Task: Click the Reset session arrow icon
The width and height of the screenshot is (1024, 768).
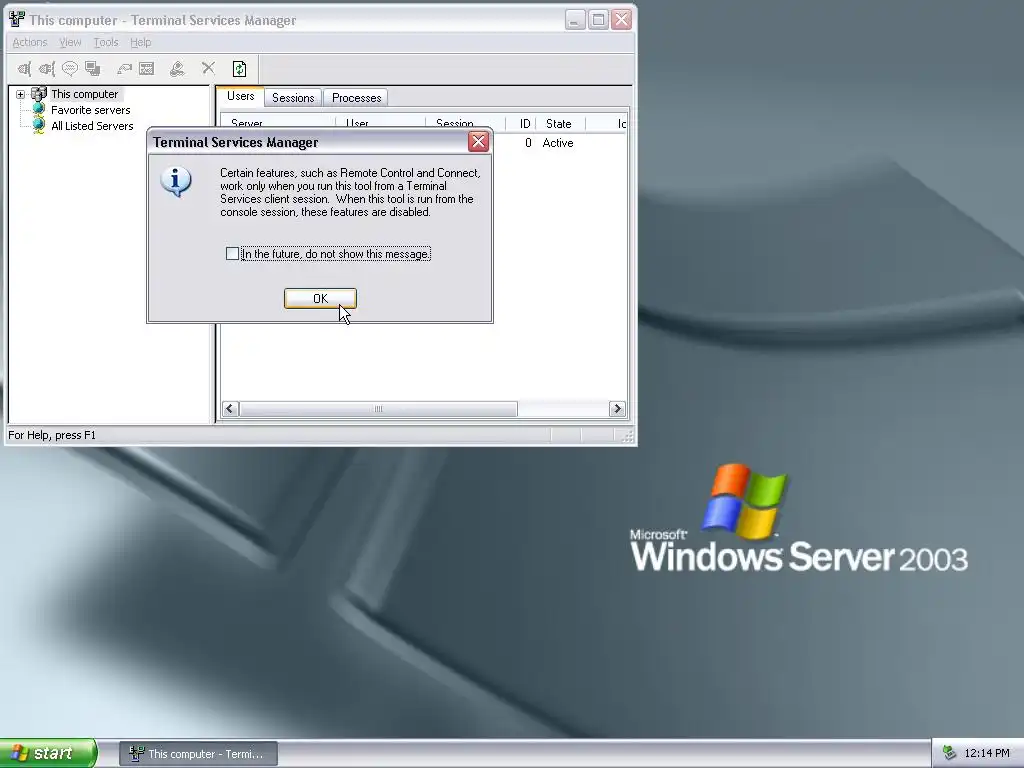Action: click(124, 69)
